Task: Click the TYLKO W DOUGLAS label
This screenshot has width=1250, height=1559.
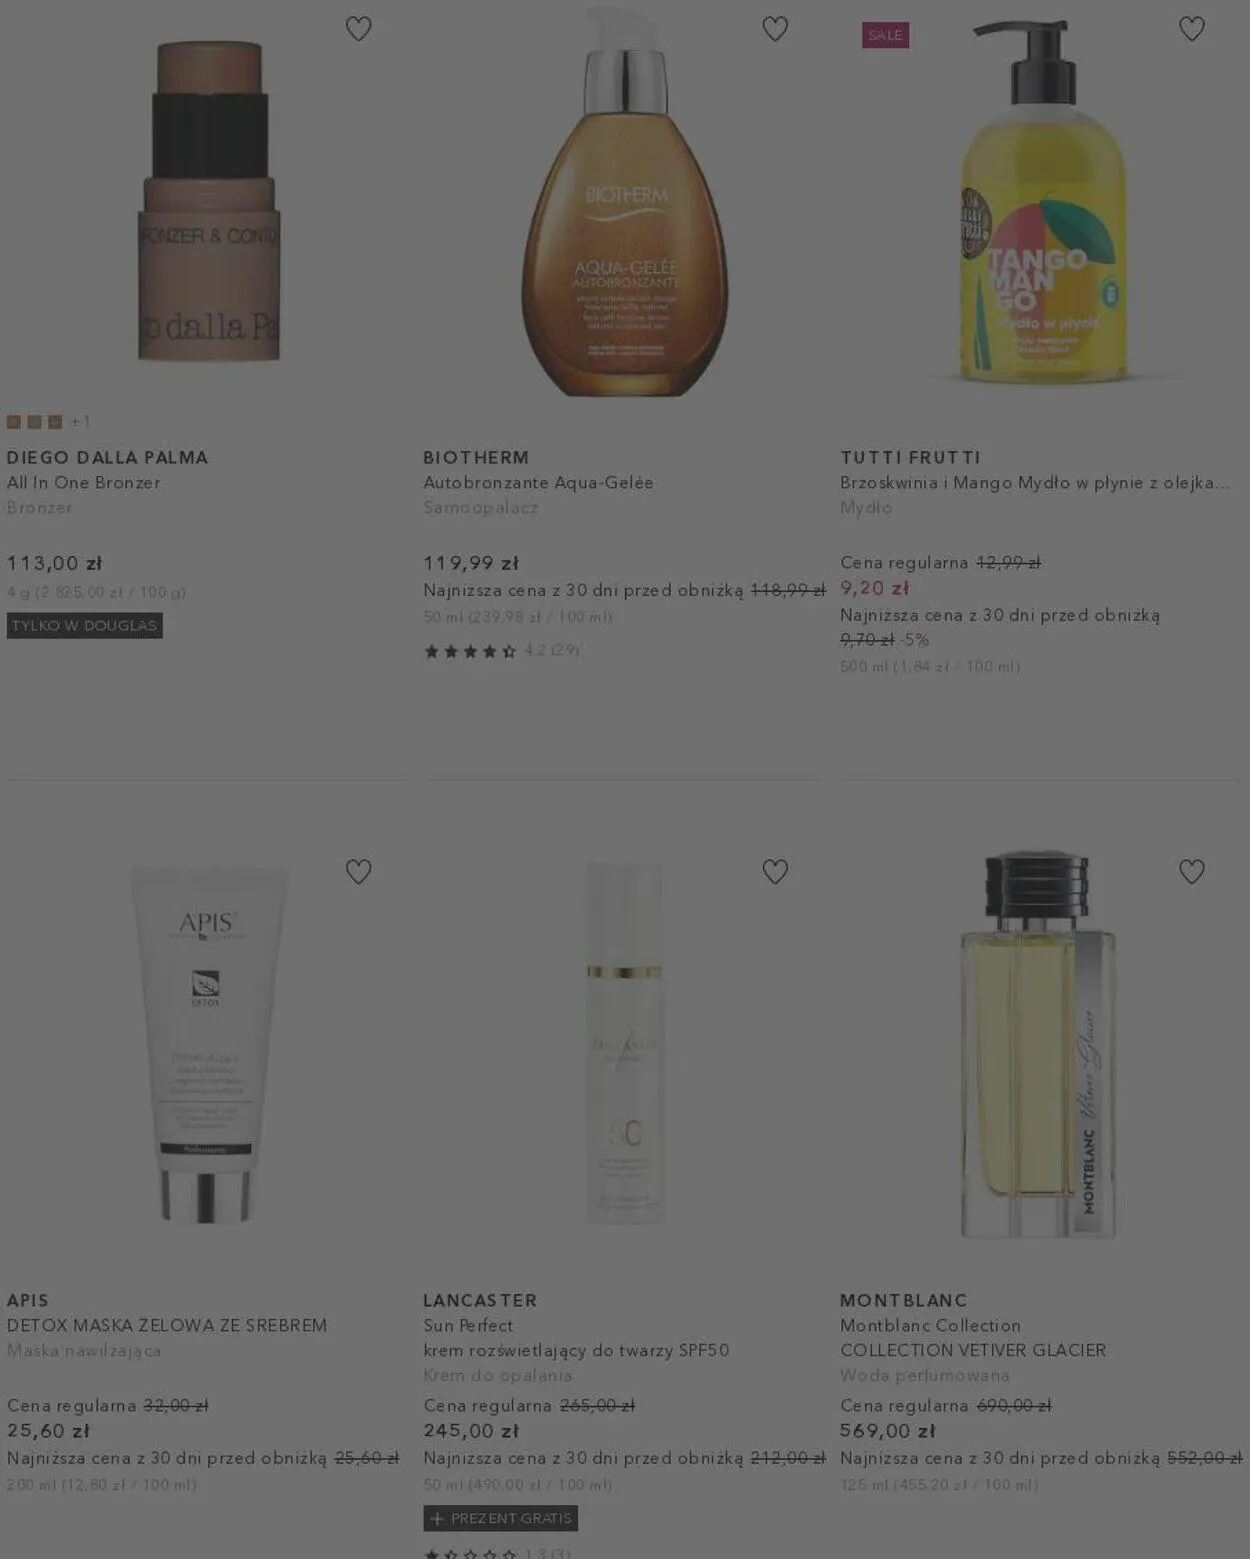Action: [x=84, y=626]
